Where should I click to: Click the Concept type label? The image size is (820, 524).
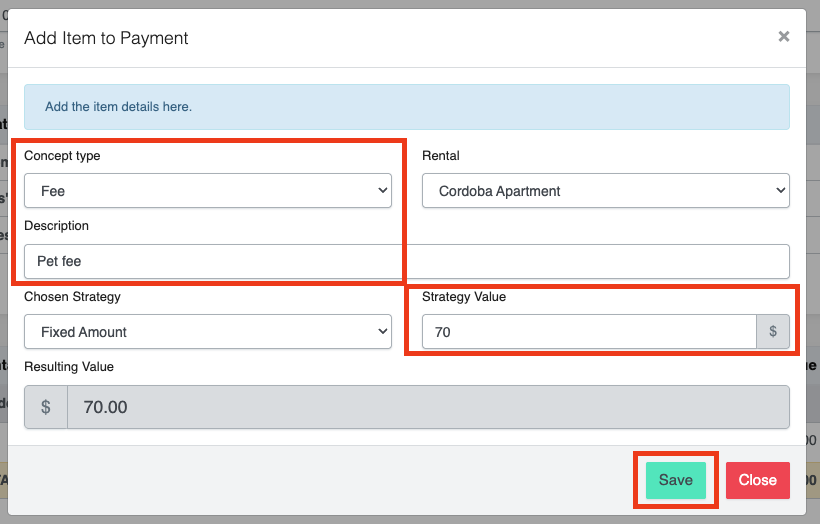62,156
